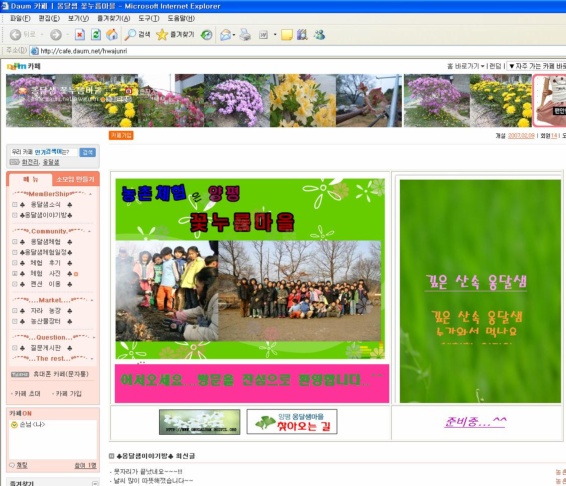
Task: Click the guest smiley icon next to 손님
Action: 14,425
